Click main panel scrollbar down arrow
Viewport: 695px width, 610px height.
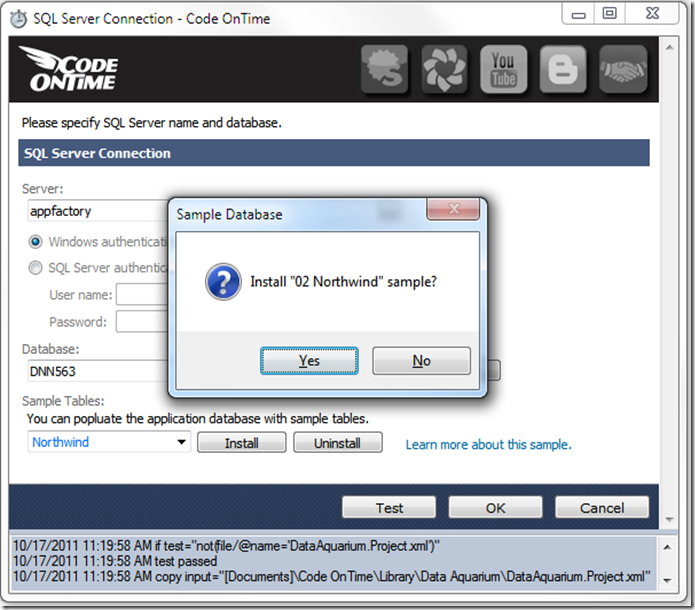(669, 520)
